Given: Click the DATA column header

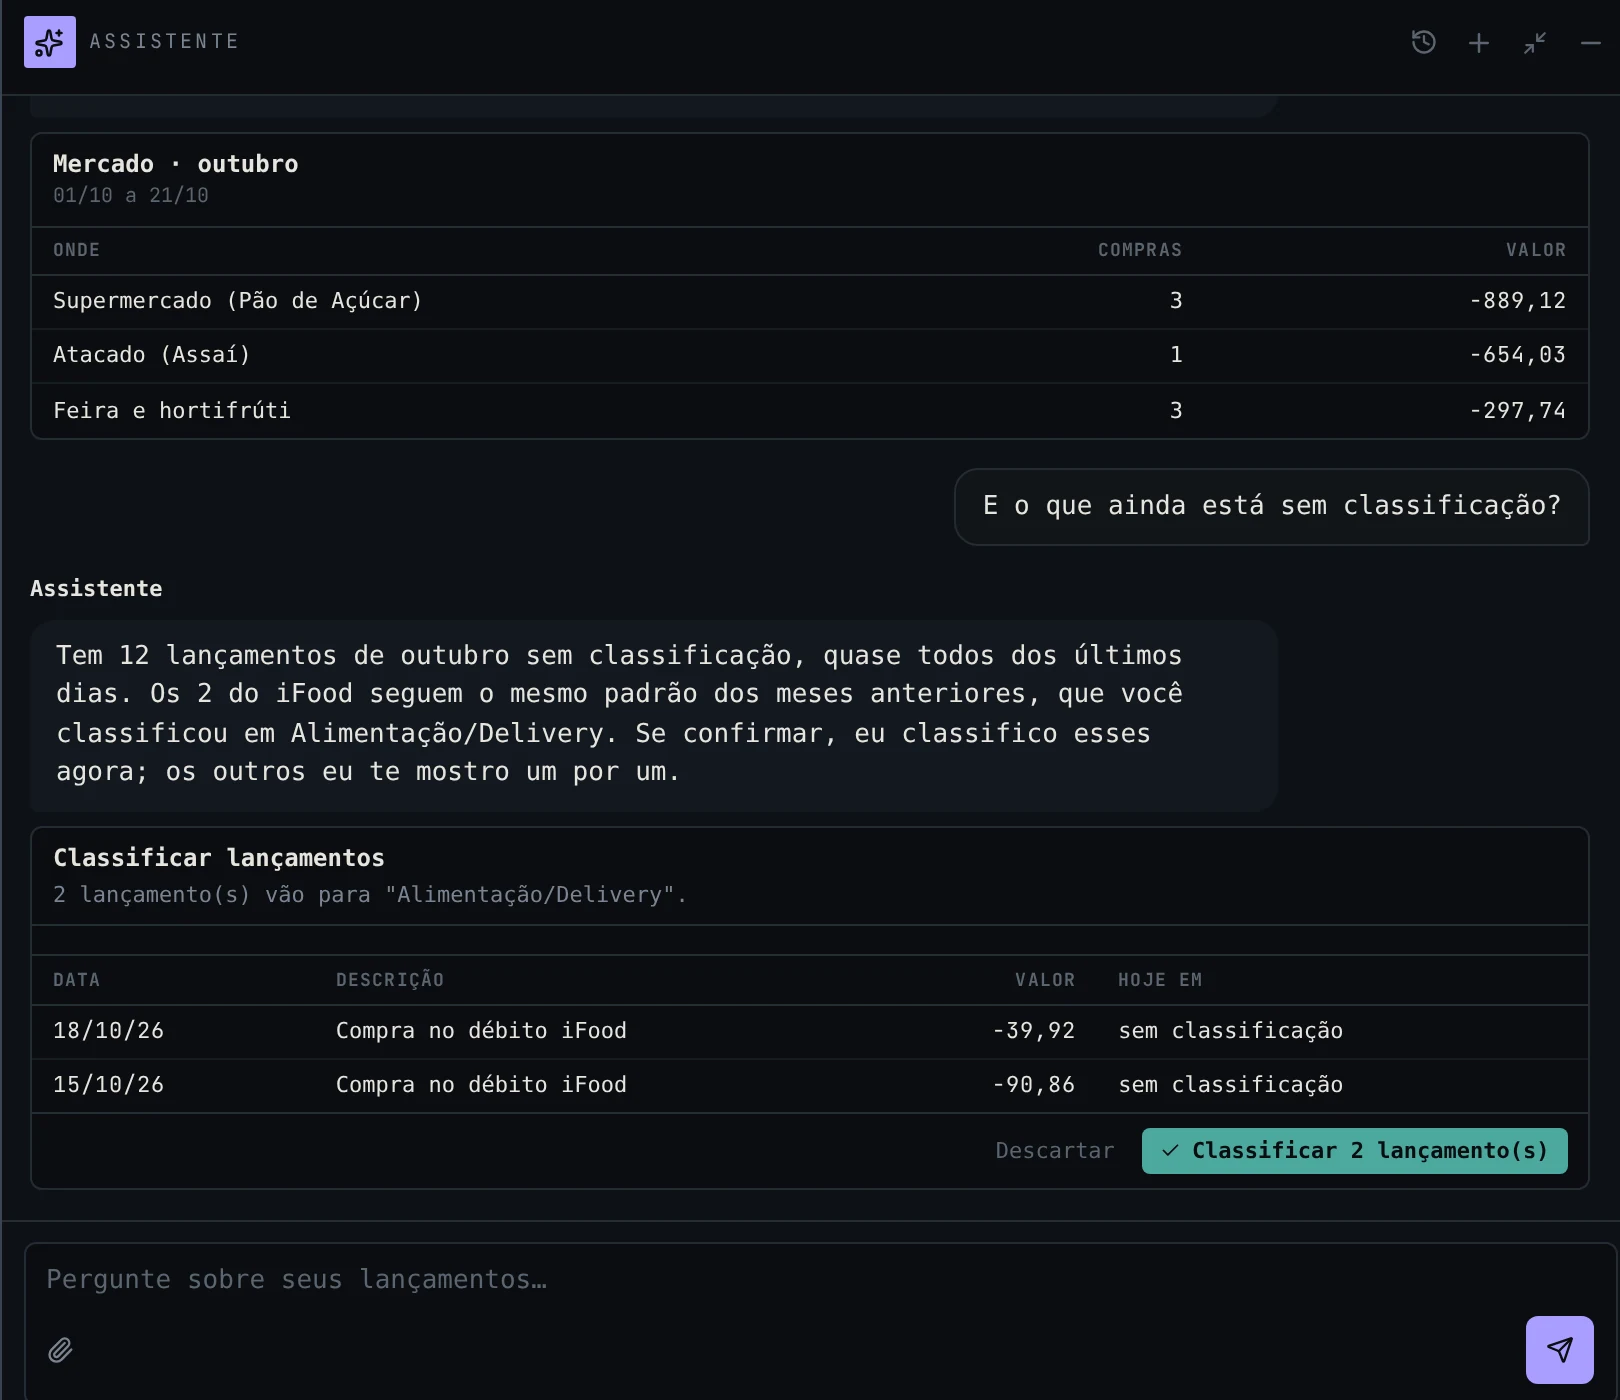Looking at the screenshot, I should [x=77, y=980].
